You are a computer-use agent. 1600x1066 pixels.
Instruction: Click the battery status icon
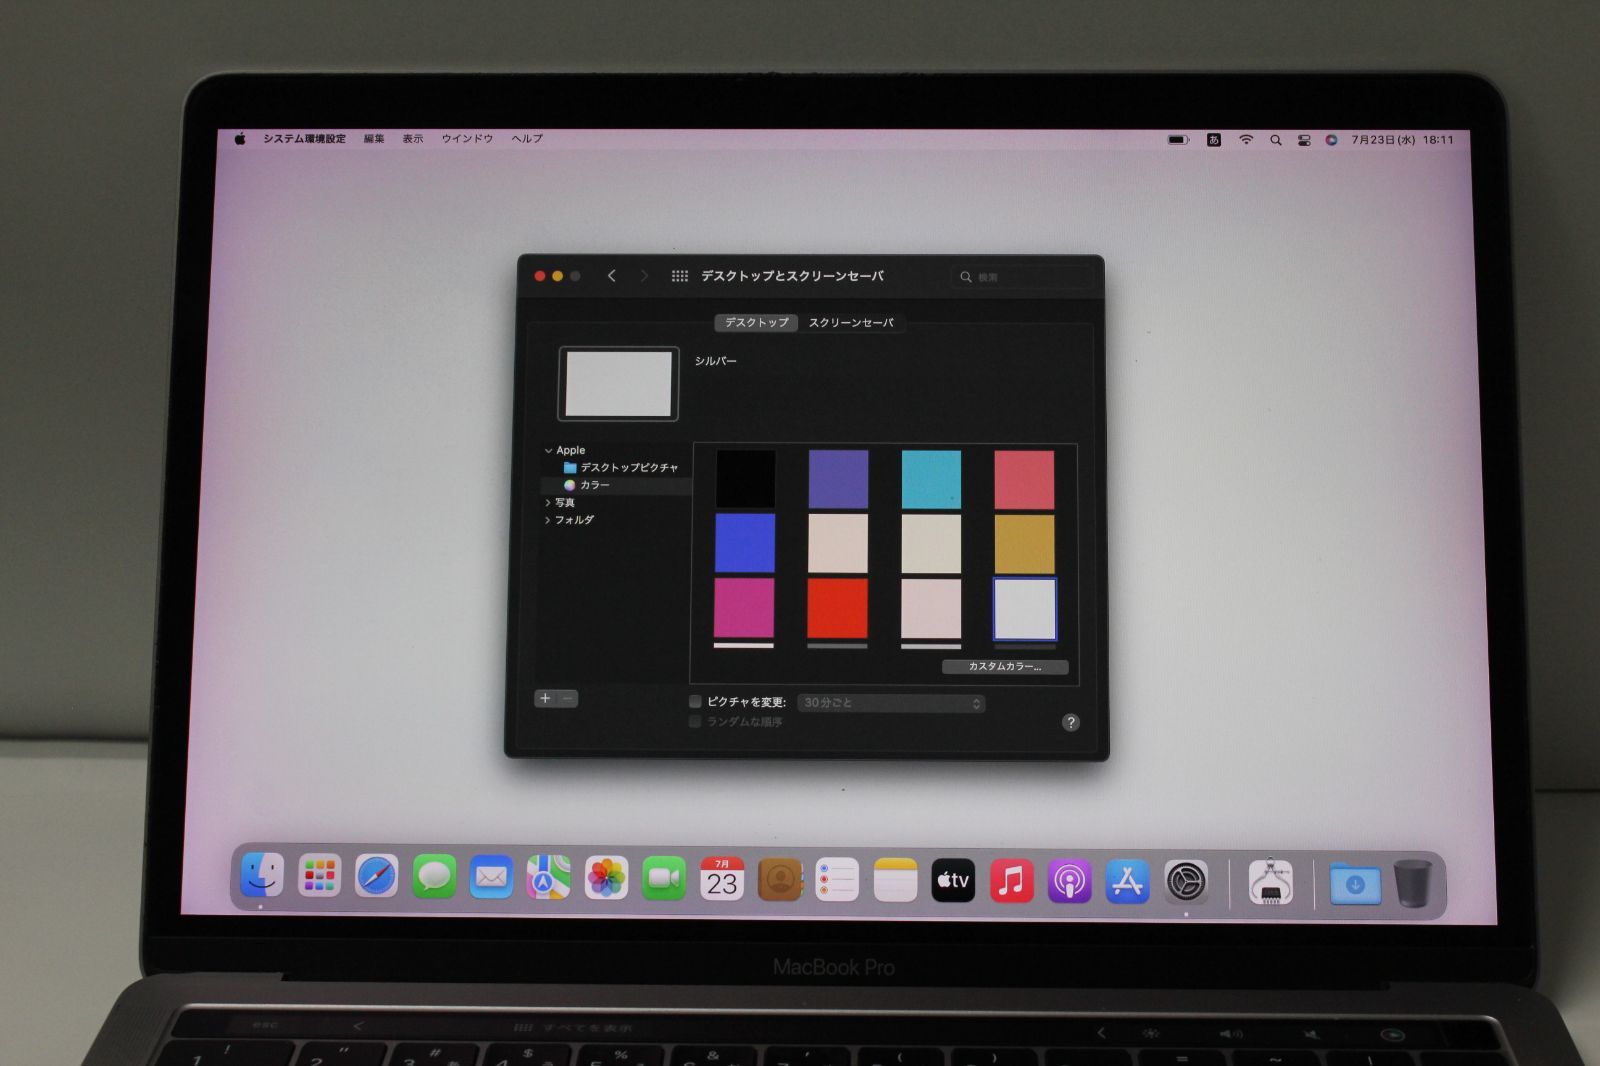pyautogui.click(x=1178, y=140)
